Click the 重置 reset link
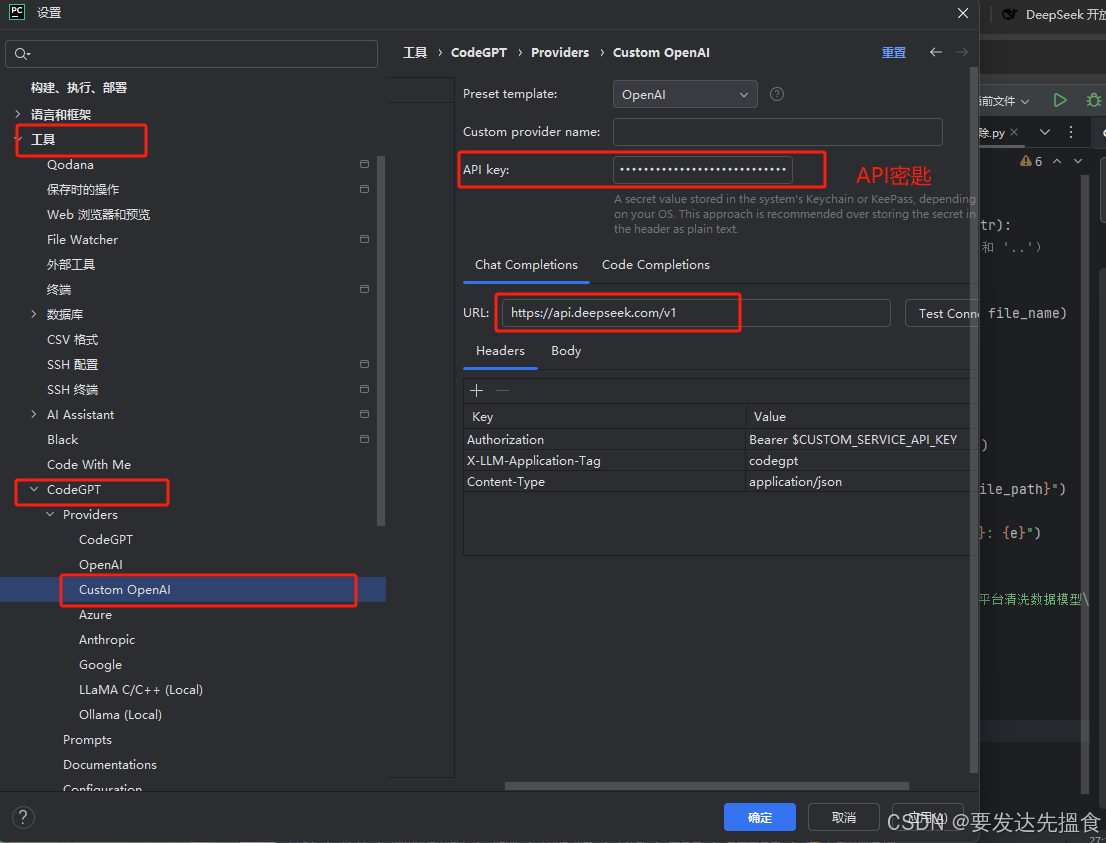 coord(894,52)
